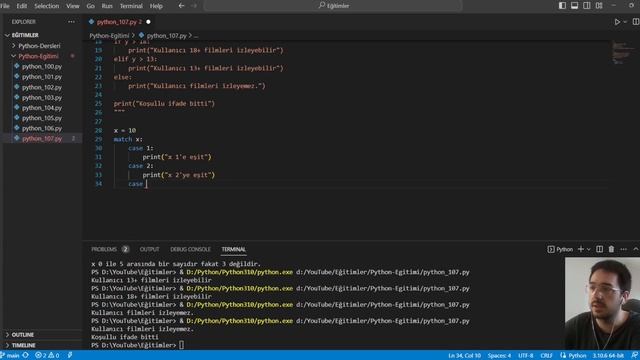
Task: Create a new terminal with plus icon
Action: tap(580, 249)
